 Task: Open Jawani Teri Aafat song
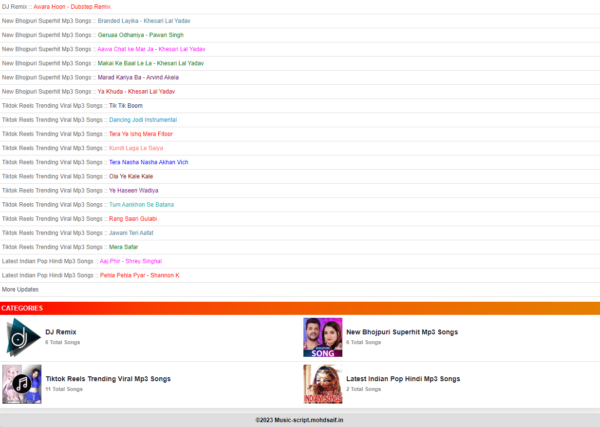point(131,233)
